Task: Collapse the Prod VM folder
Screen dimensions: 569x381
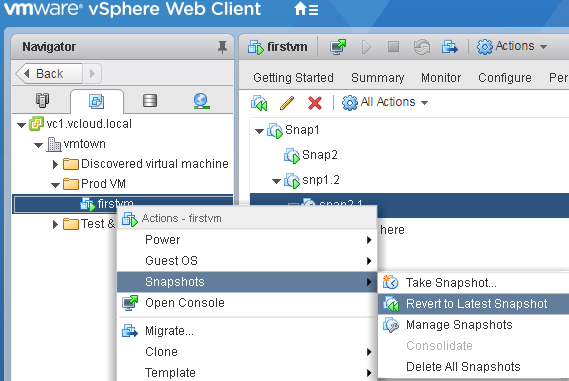Action: [x=55, y=185]
